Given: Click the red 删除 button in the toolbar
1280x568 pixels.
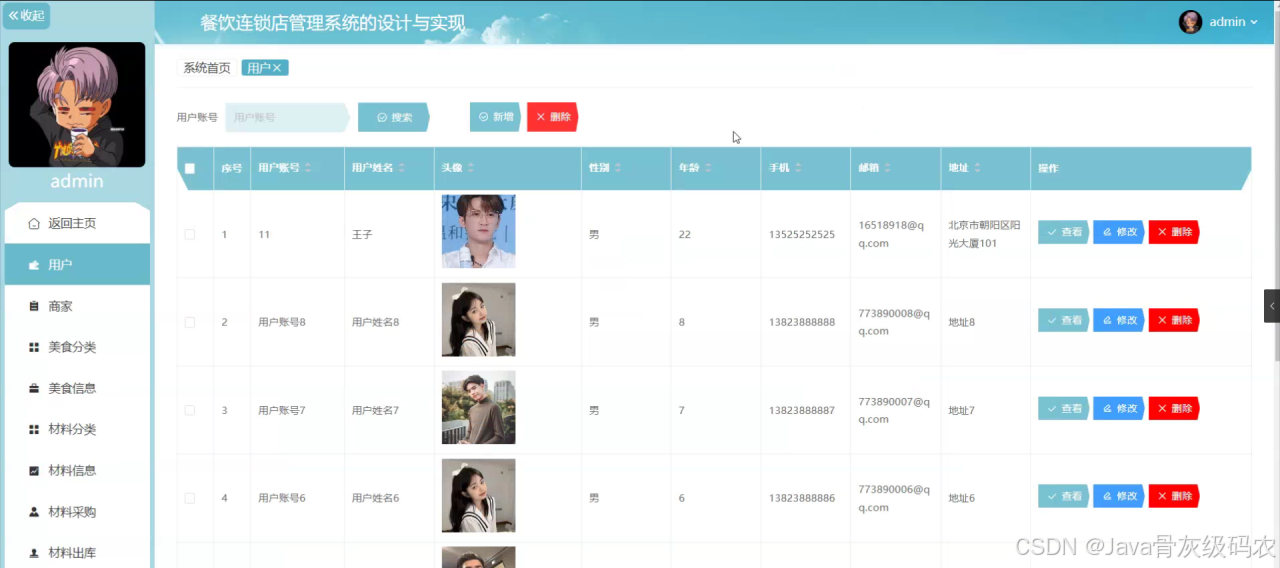Looking at the screenshot, I should tap(552, 117).
